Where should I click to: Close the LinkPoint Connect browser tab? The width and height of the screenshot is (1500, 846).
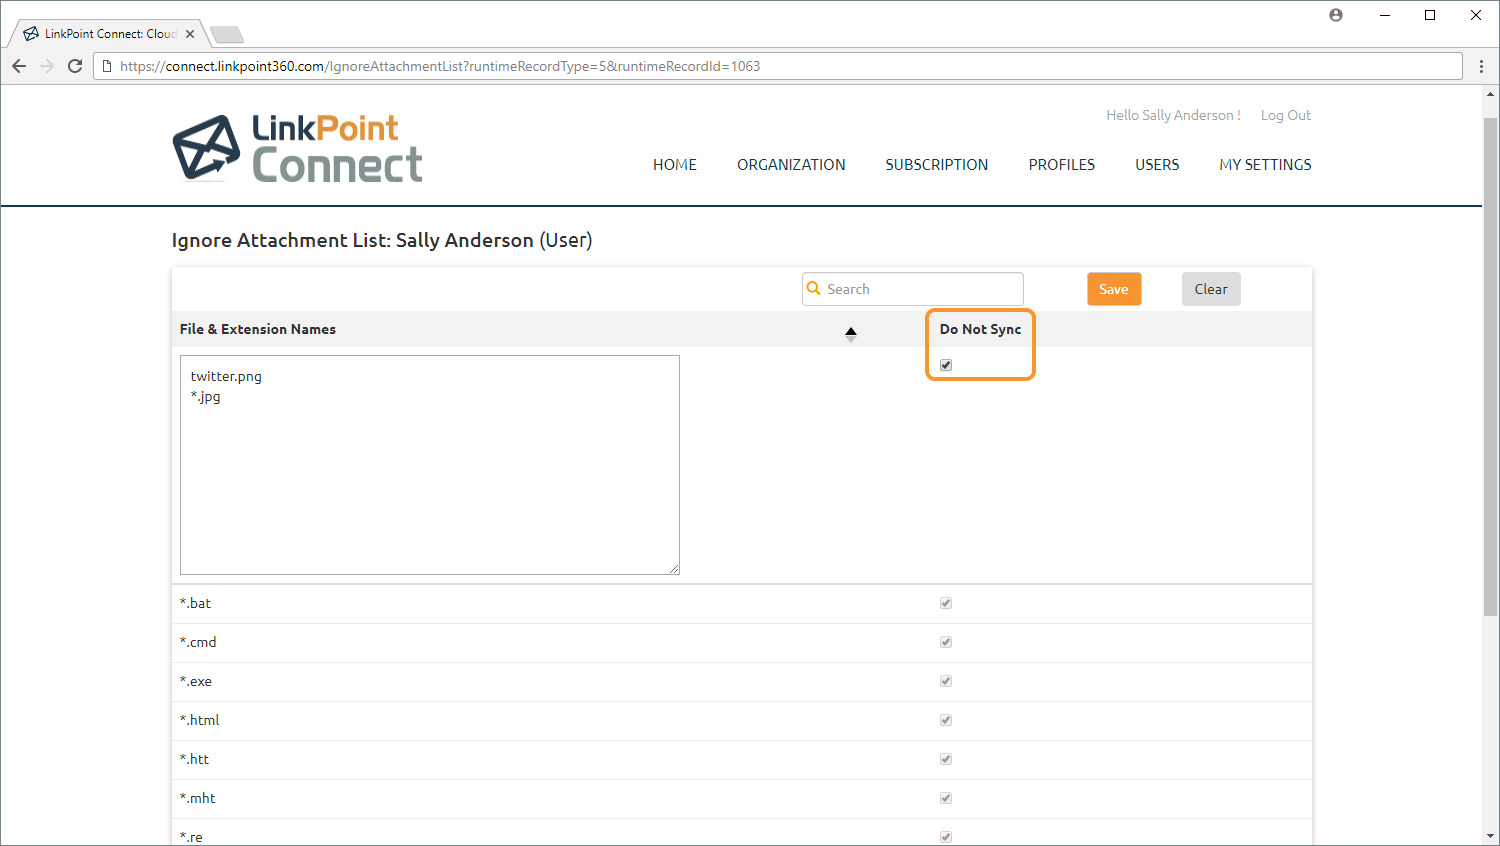[x=190, y=34]
